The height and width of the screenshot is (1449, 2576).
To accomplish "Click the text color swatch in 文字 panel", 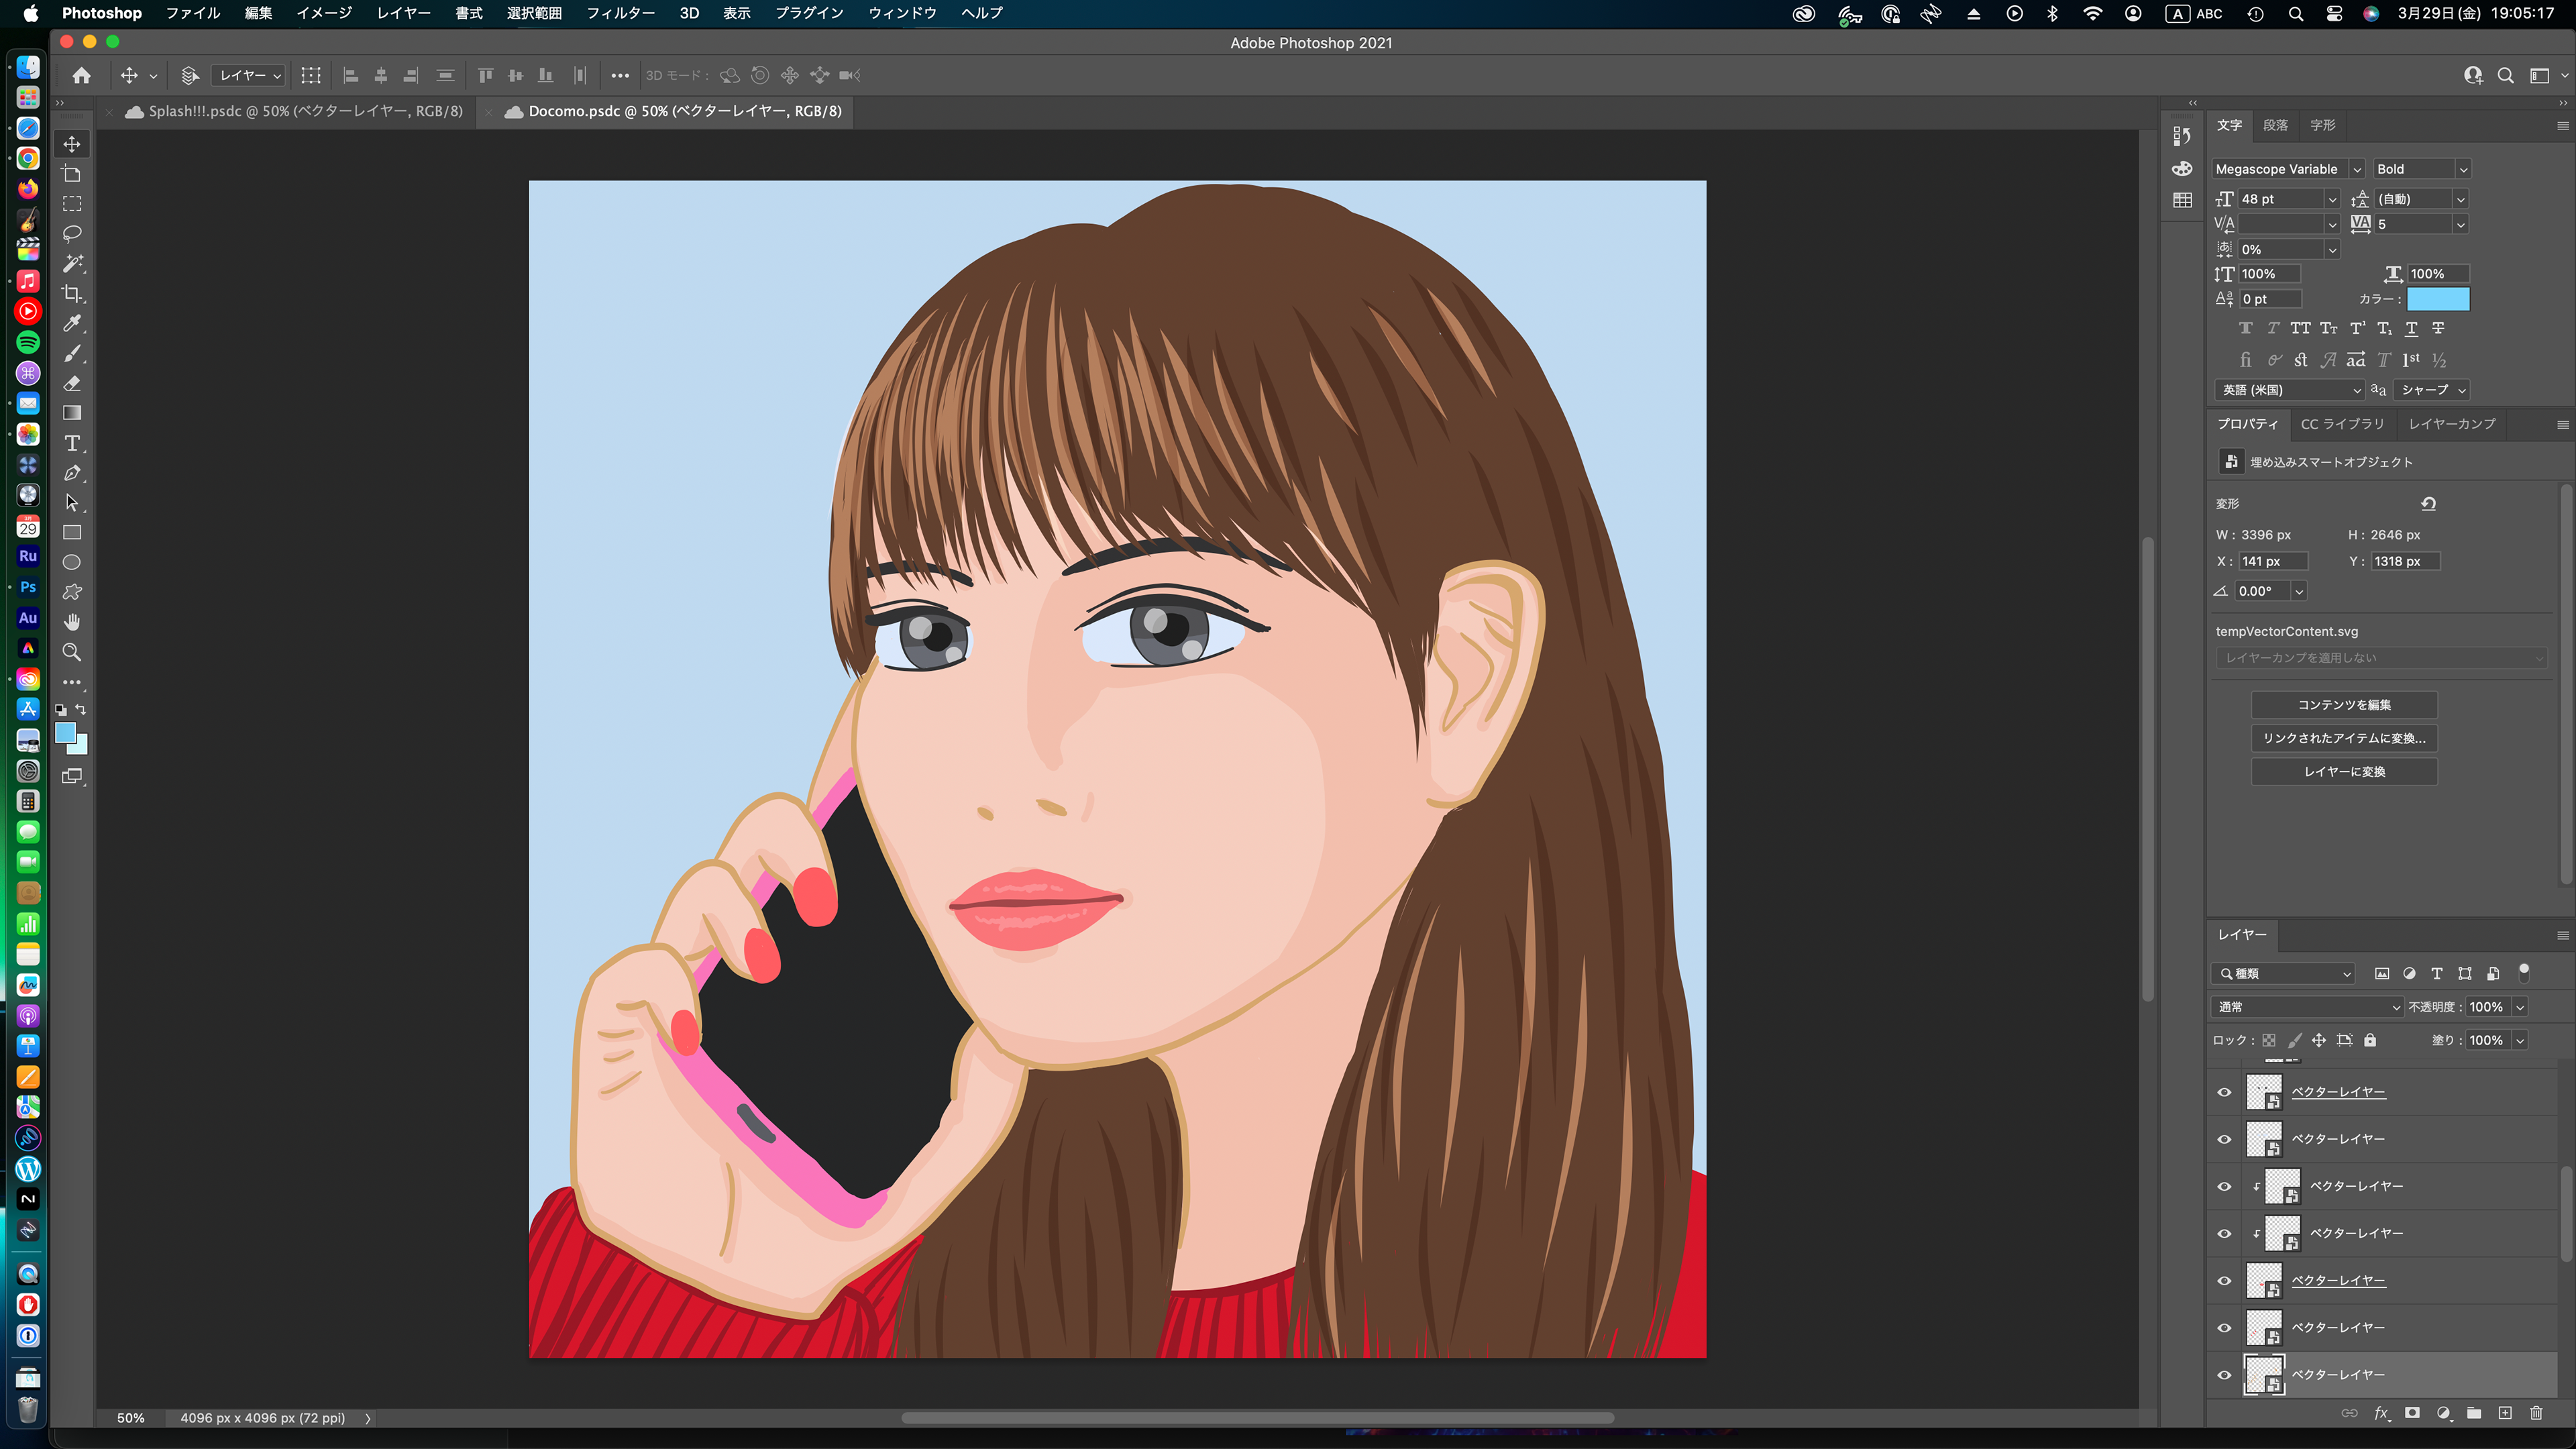I will point(2438,299).
